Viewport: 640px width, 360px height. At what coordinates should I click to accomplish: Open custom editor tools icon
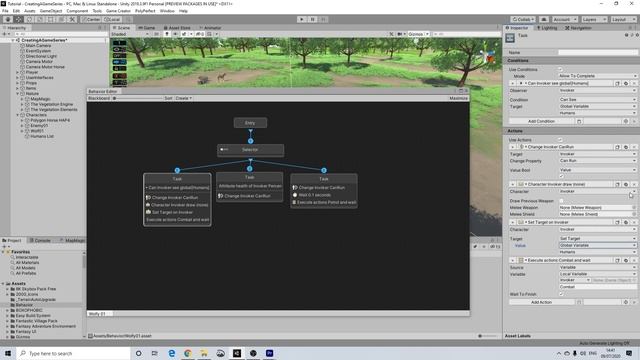(x=72, y=19)
